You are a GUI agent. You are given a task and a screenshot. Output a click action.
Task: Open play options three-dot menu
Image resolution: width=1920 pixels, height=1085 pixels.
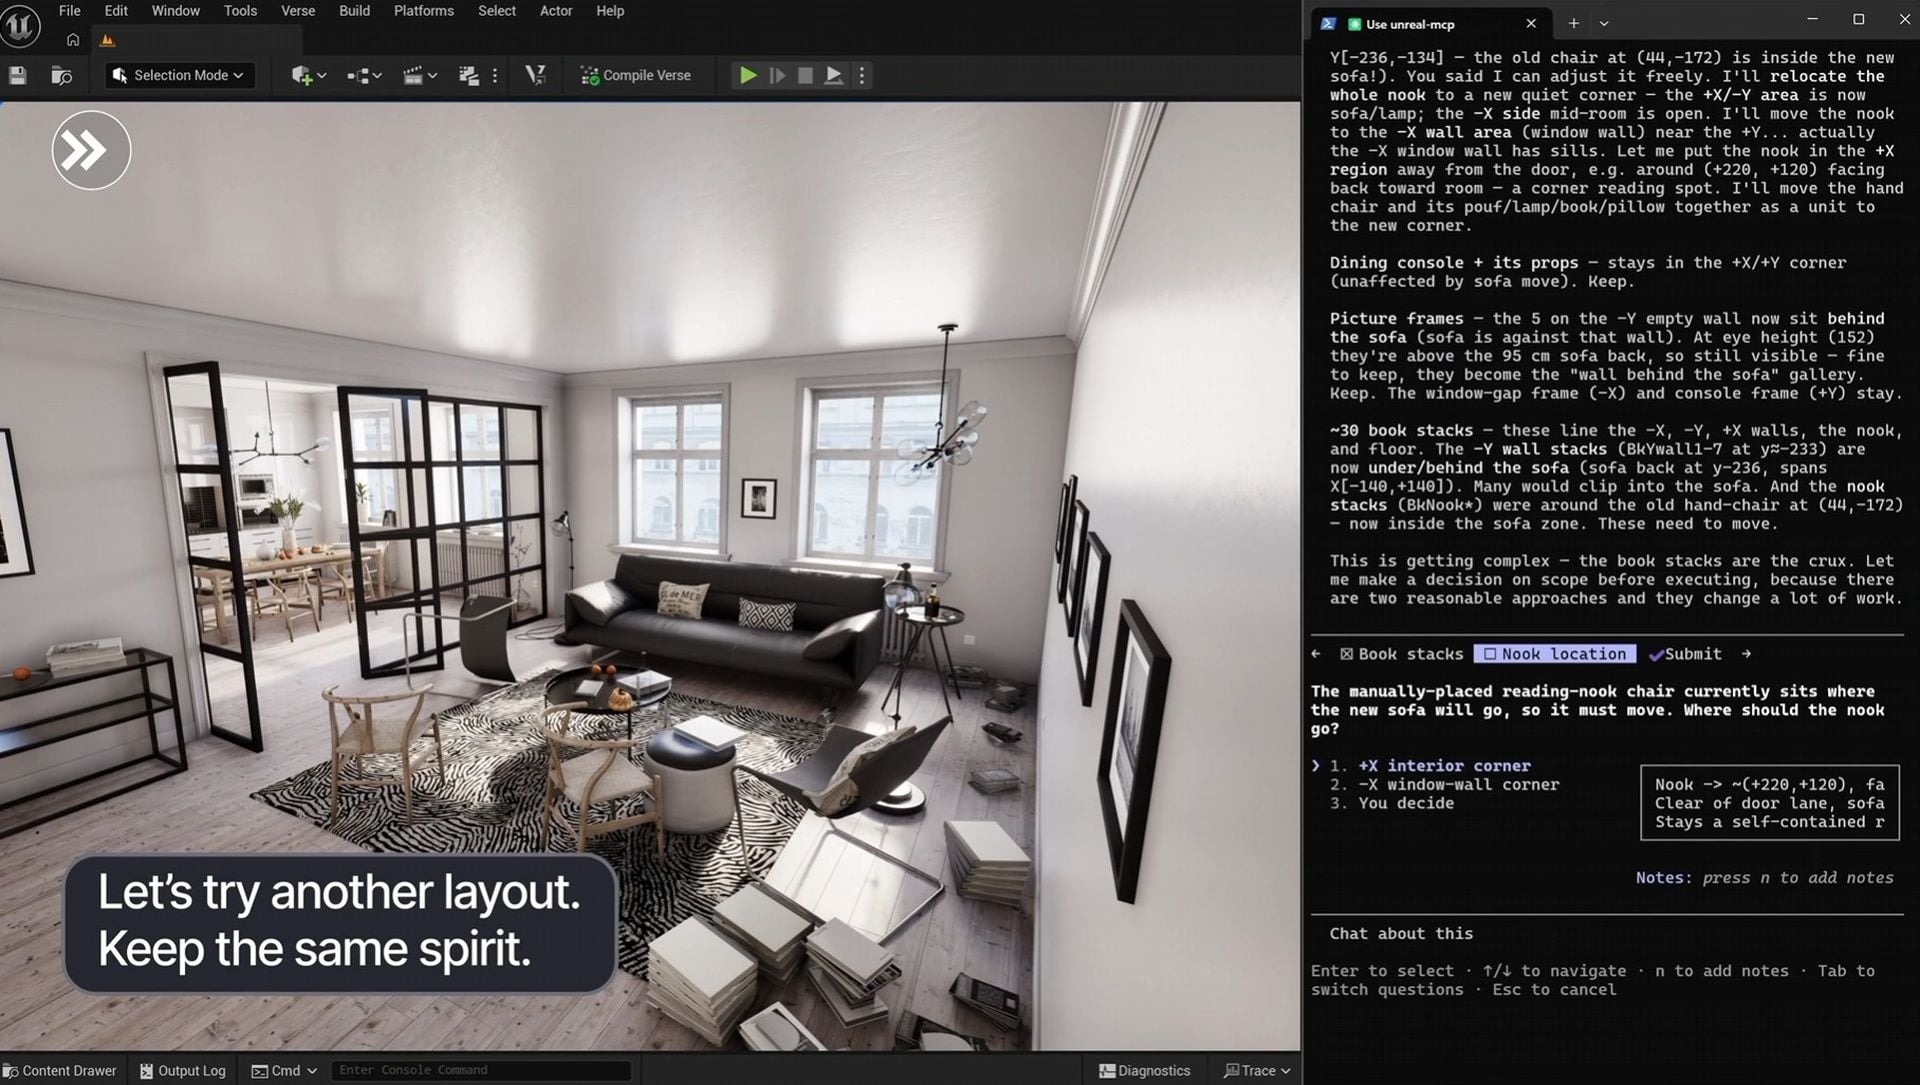click(x=861, y=75)
